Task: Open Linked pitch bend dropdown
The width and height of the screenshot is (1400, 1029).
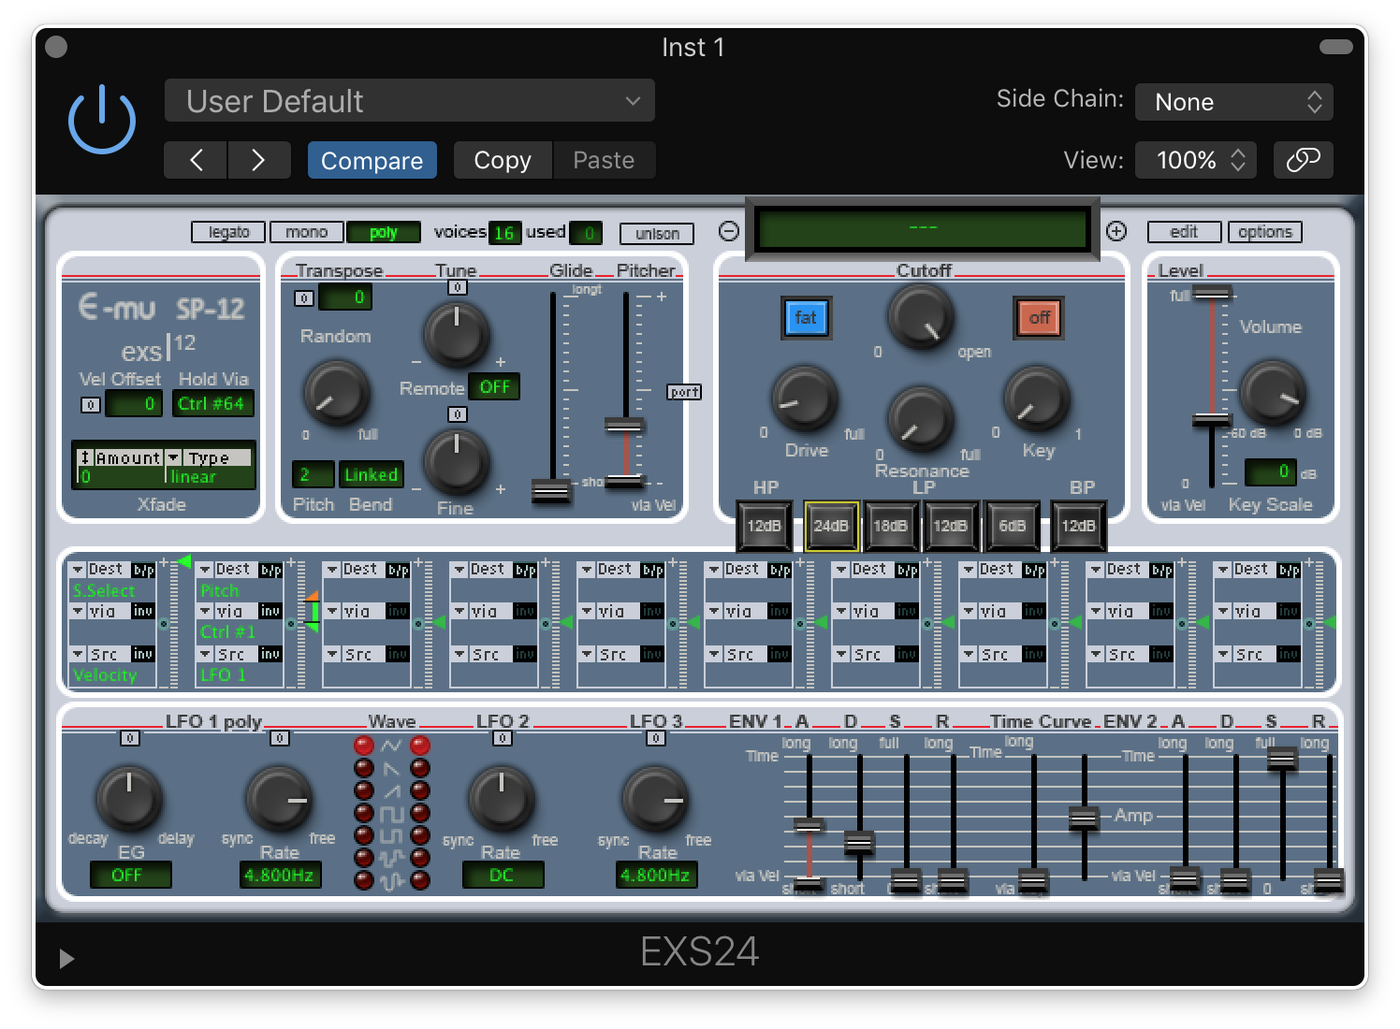Action: pyautogui.click(x=371, y=475)
